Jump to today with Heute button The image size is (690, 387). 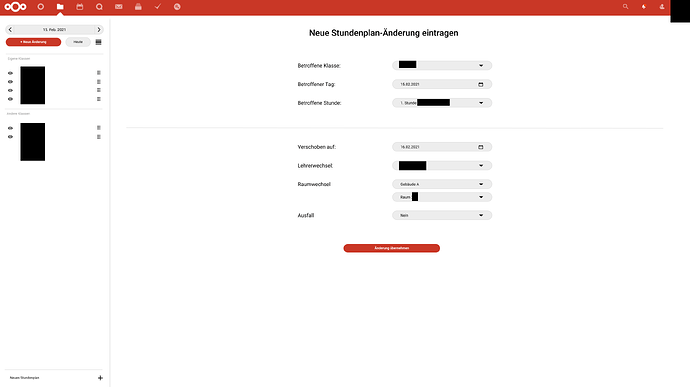point(78,42)
